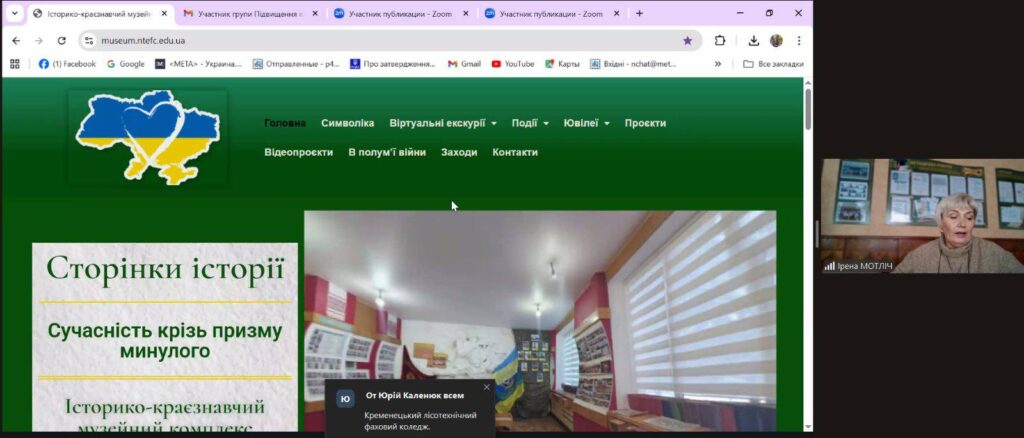Show hidden bookmarks with the chevron

717,64
